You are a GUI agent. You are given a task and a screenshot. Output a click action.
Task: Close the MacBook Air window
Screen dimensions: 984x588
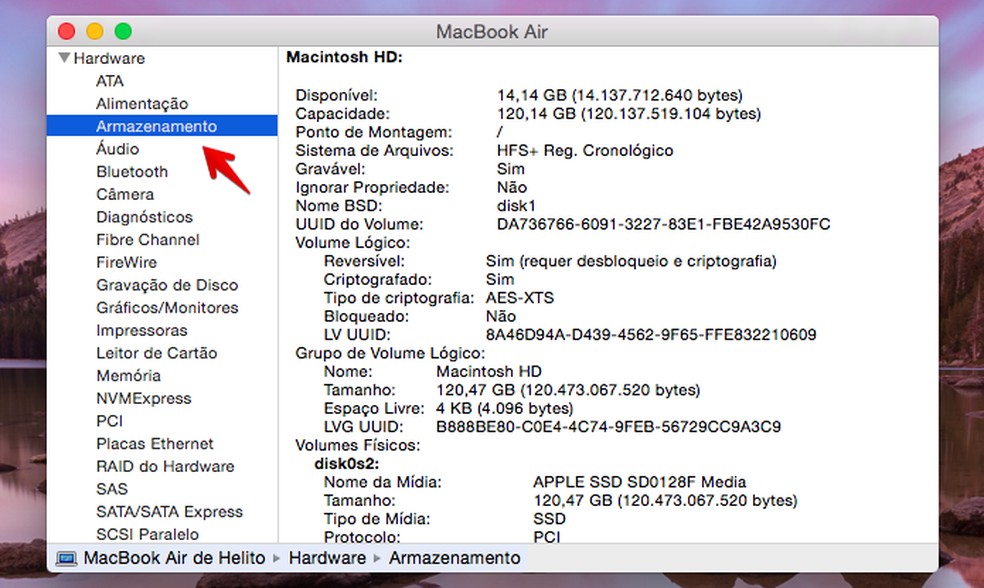[x=67, y=31]
